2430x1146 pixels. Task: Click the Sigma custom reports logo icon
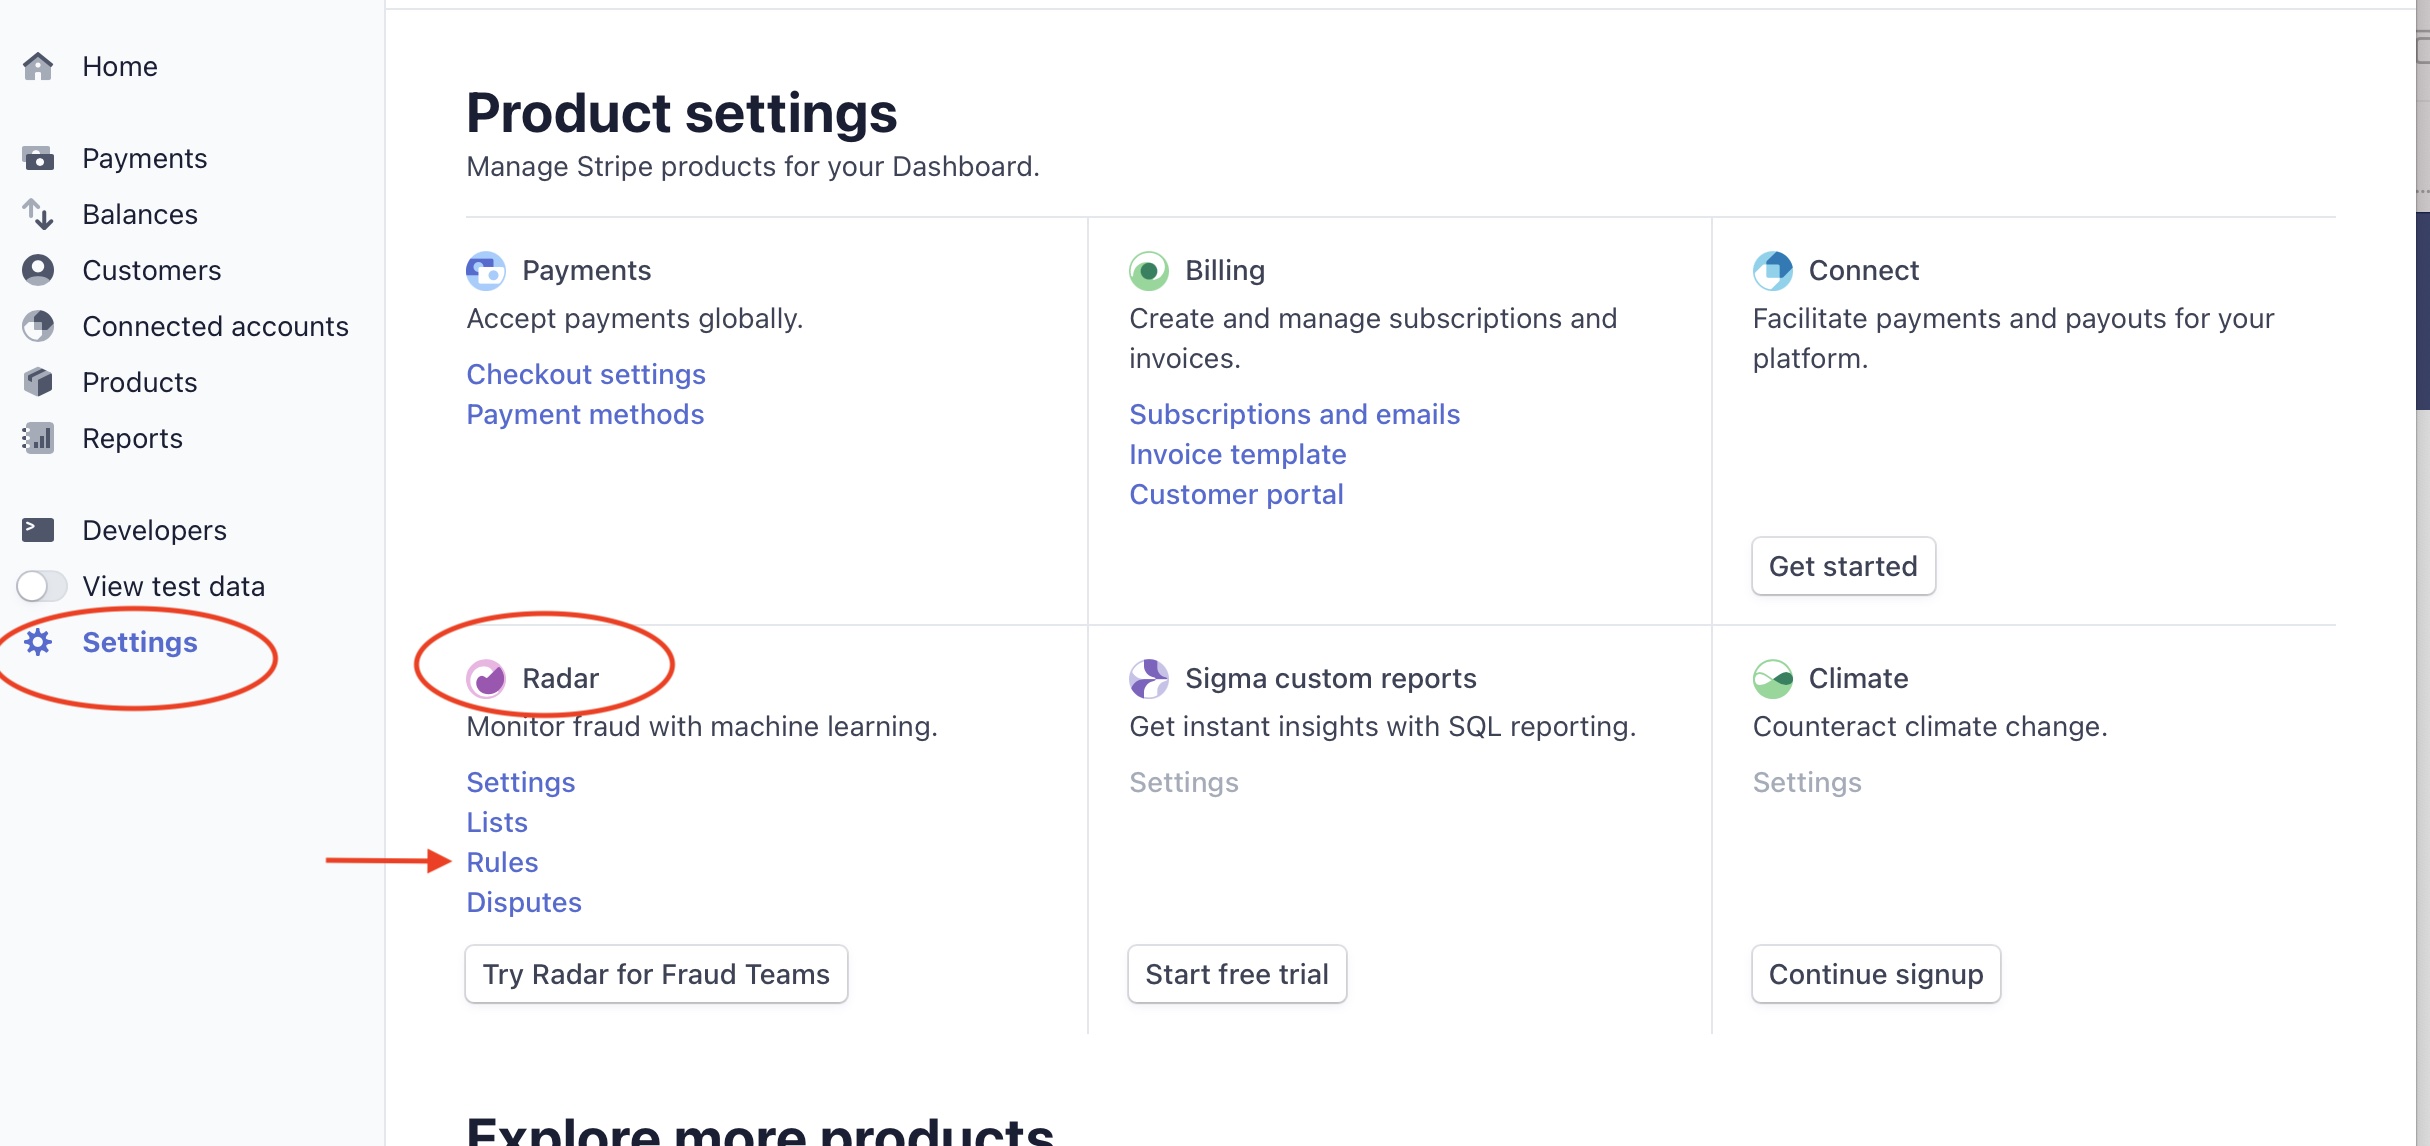pyautogui.click(x=1149, y=679)
